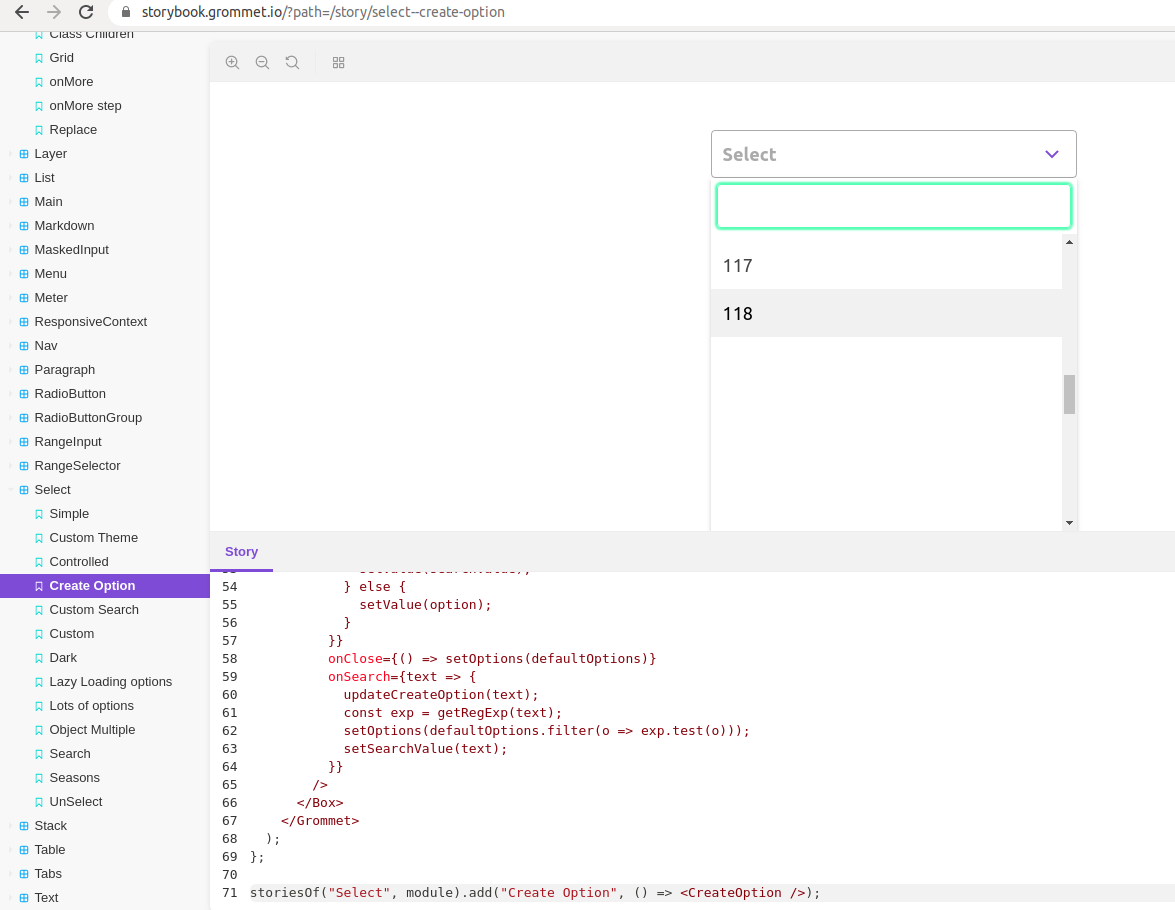Click the setSearchValue(text) code line
Screen dimensions: 1175x910
coord(425,749)
